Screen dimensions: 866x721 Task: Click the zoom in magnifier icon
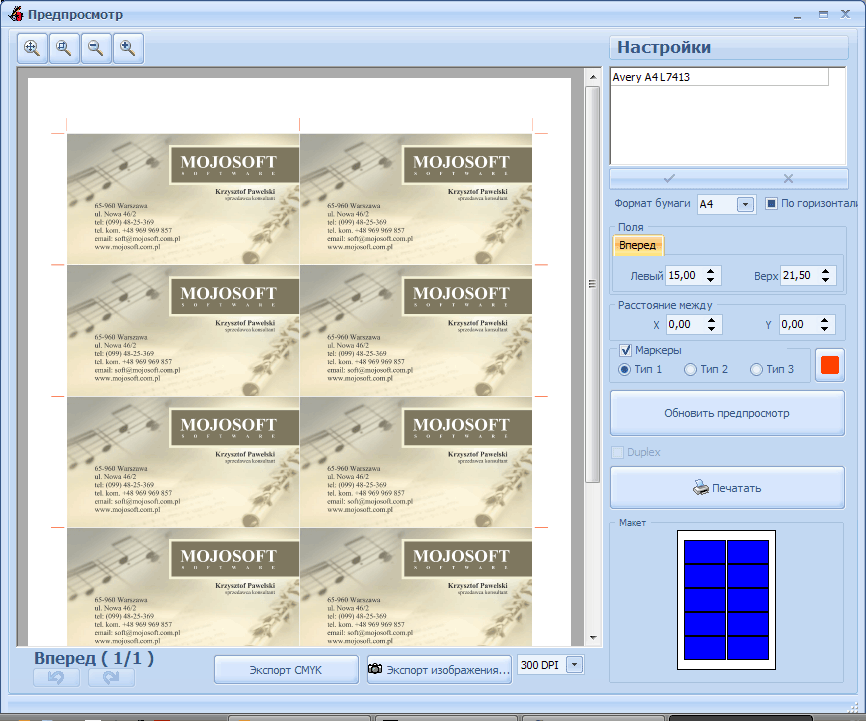(x=128, y=49)
